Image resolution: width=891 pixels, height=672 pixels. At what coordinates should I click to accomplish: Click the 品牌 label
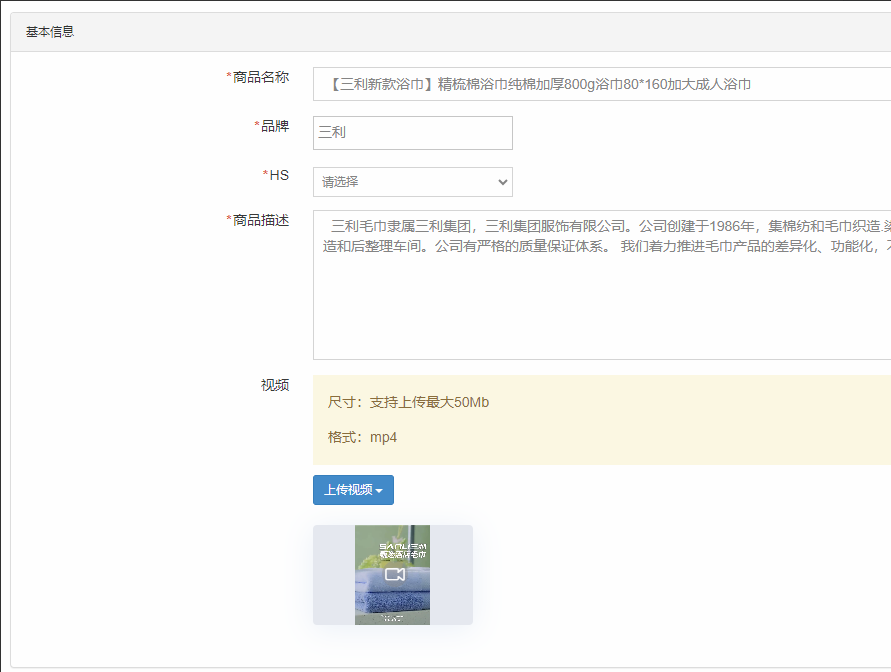pos(275,126)
